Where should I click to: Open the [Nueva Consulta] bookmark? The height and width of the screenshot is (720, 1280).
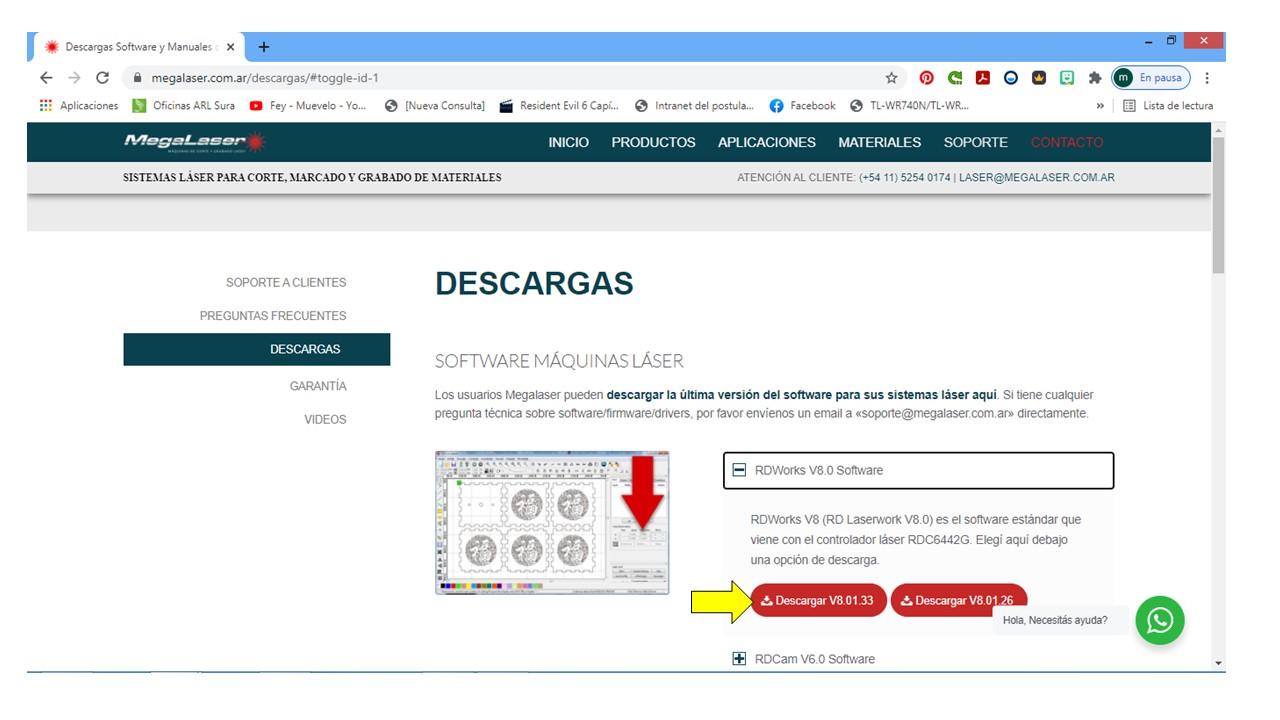point(435,106)
